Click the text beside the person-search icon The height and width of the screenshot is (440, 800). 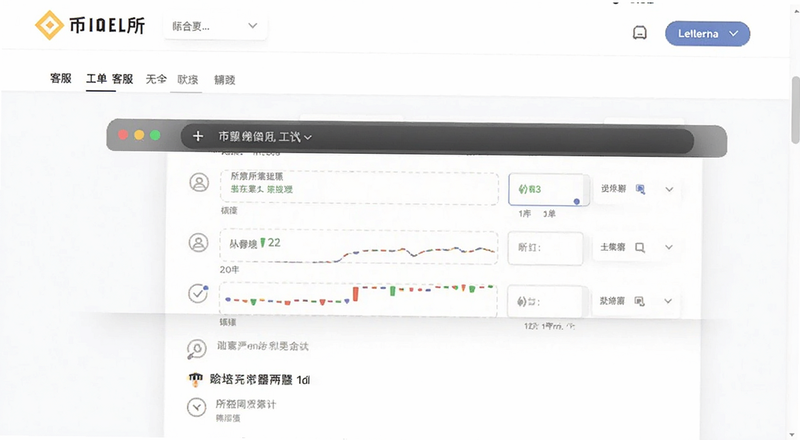(263, 346)
